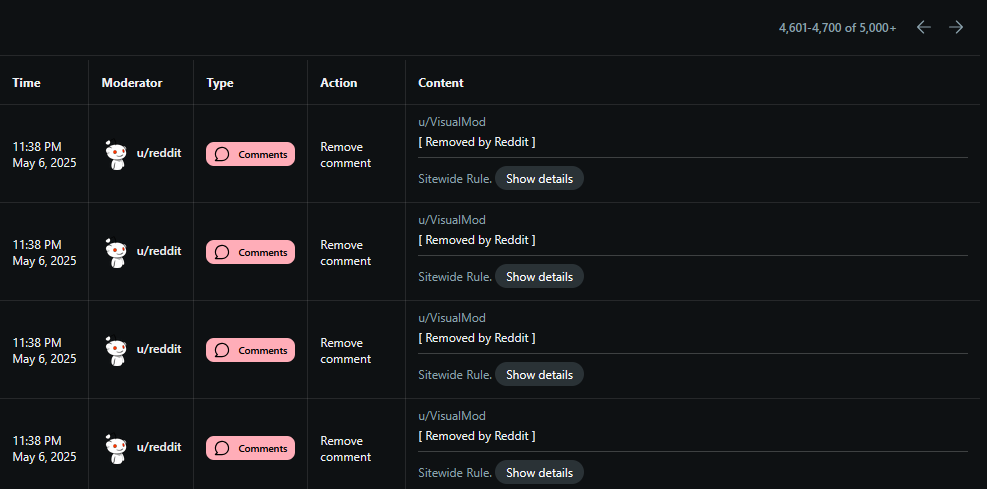Click the Comments badge in the third row
987x489 pixels.
pos(251,351)
